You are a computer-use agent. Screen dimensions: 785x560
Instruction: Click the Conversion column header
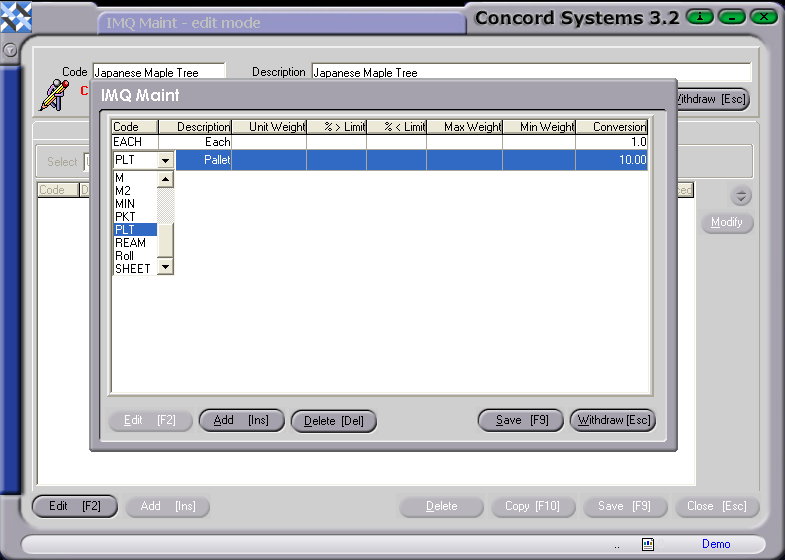[612, 127]
